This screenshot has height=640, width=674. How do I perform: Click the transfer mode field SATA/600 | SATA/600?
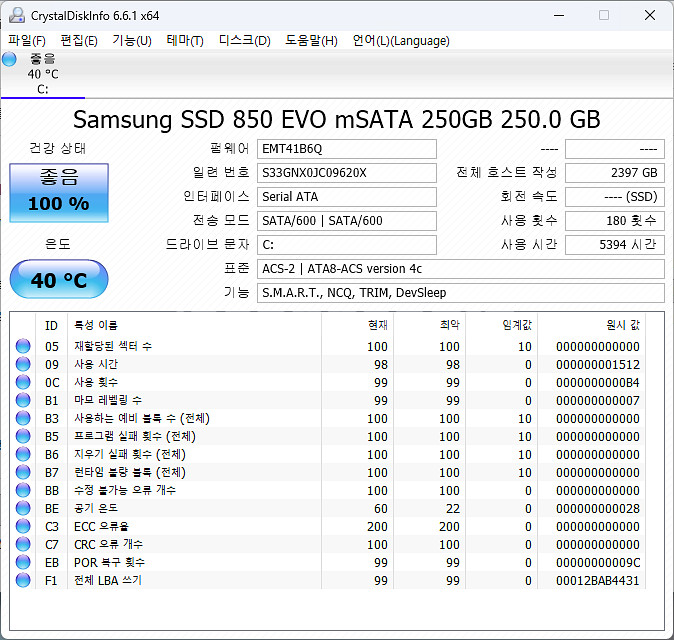[347, 221]
